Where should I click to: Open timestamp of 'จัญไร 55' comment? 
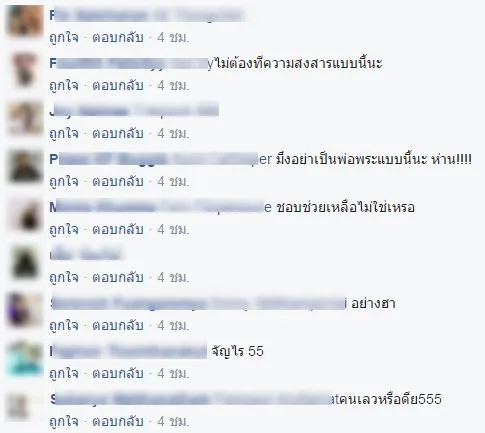[173, 373]
